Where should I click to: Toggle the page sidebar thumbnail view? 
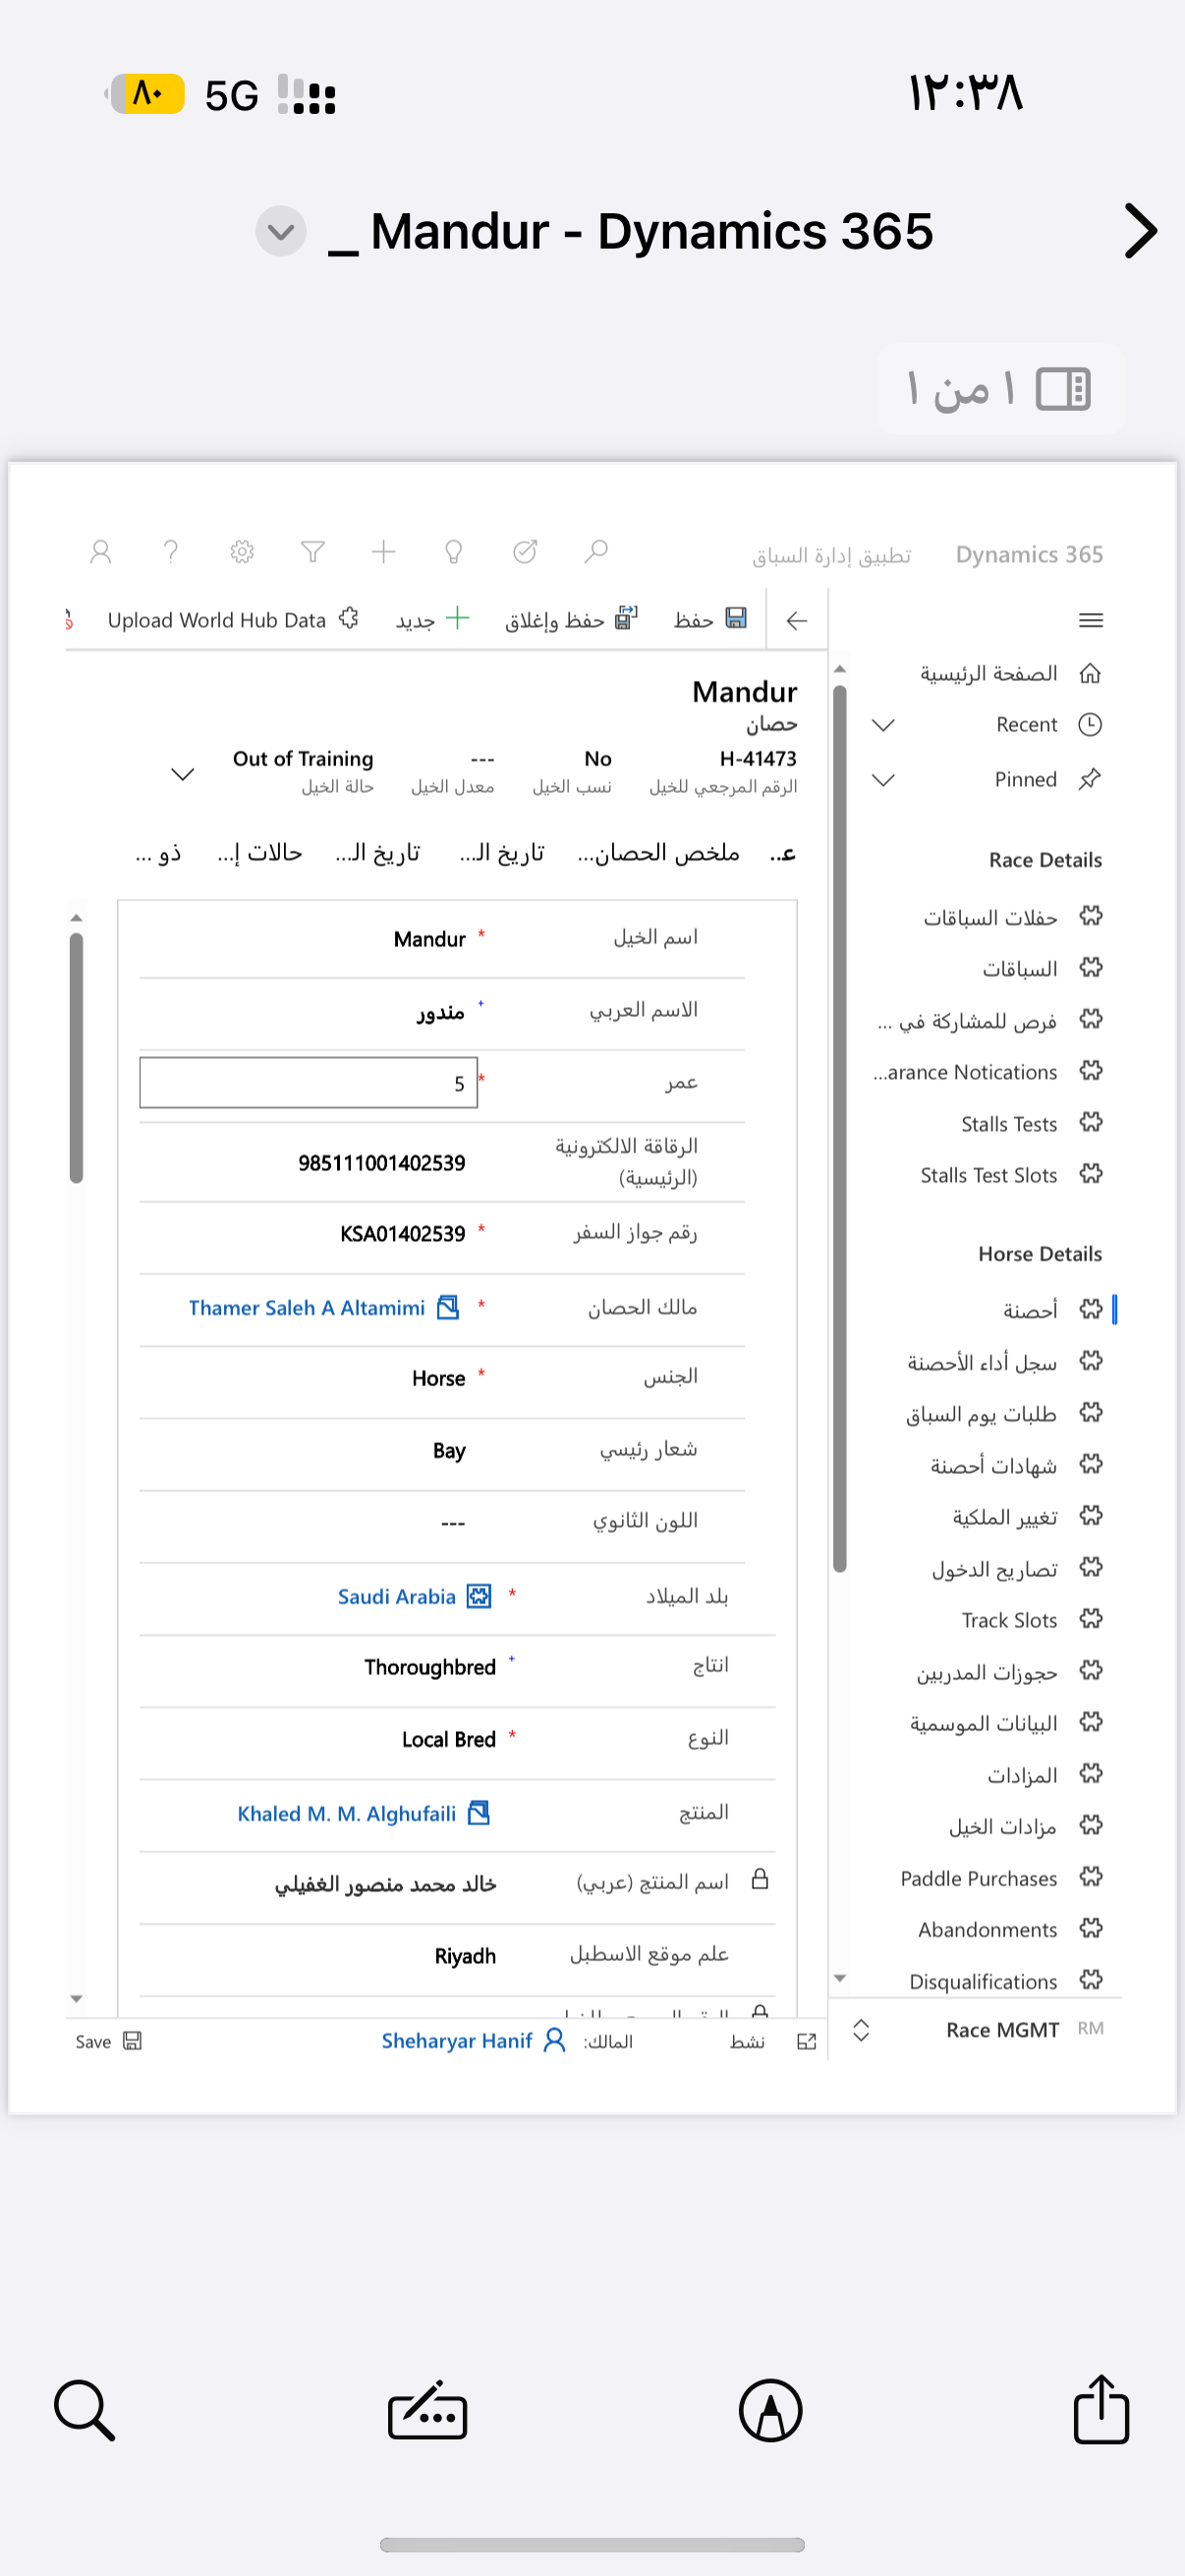(1062, 389)
